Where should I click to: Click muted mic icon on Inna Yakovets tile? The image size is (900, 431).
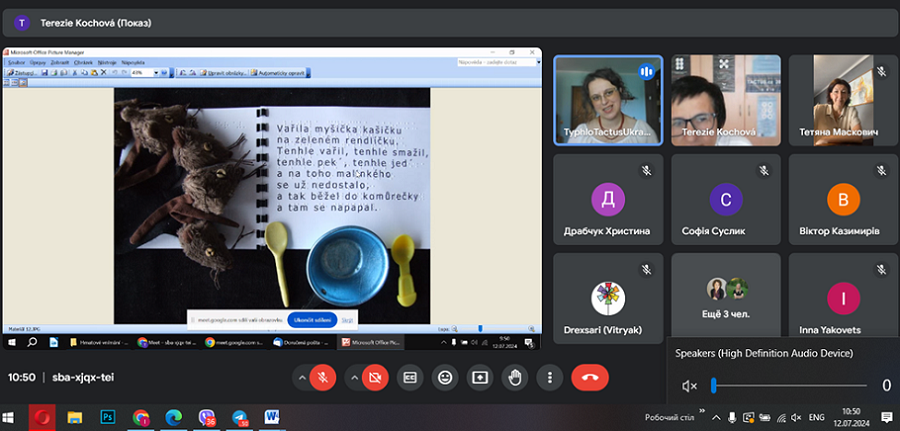[x=881, y=269]
